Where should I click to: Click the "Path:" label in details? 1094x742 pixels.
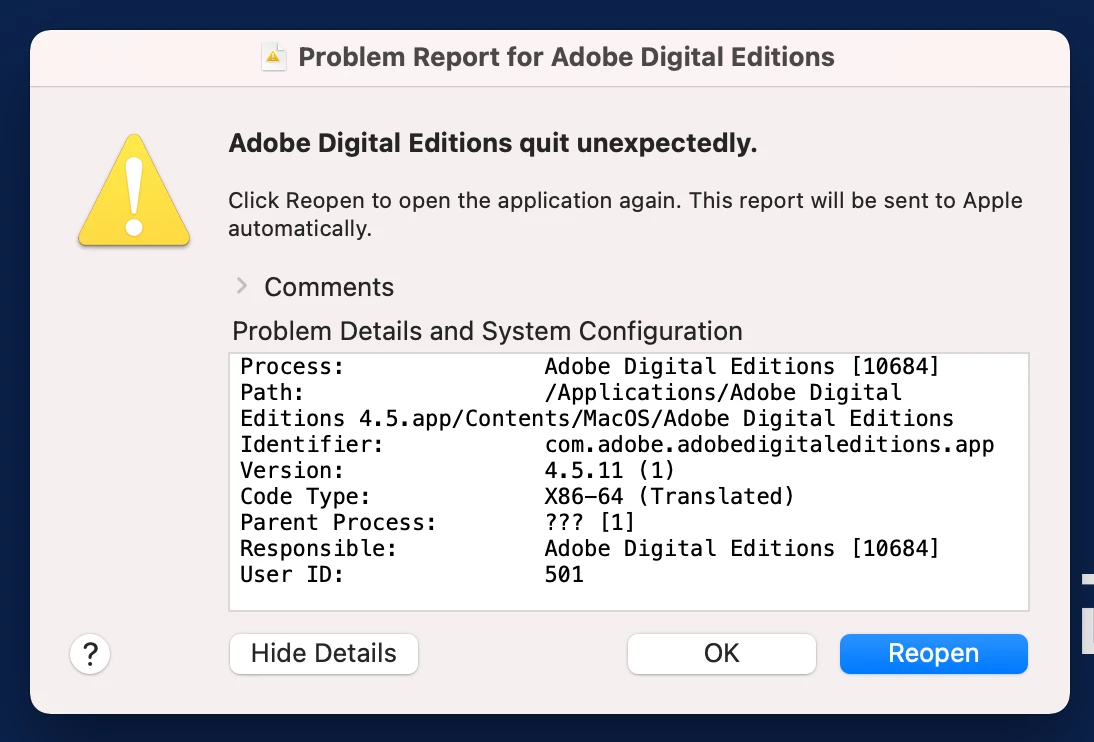point(272,392)
